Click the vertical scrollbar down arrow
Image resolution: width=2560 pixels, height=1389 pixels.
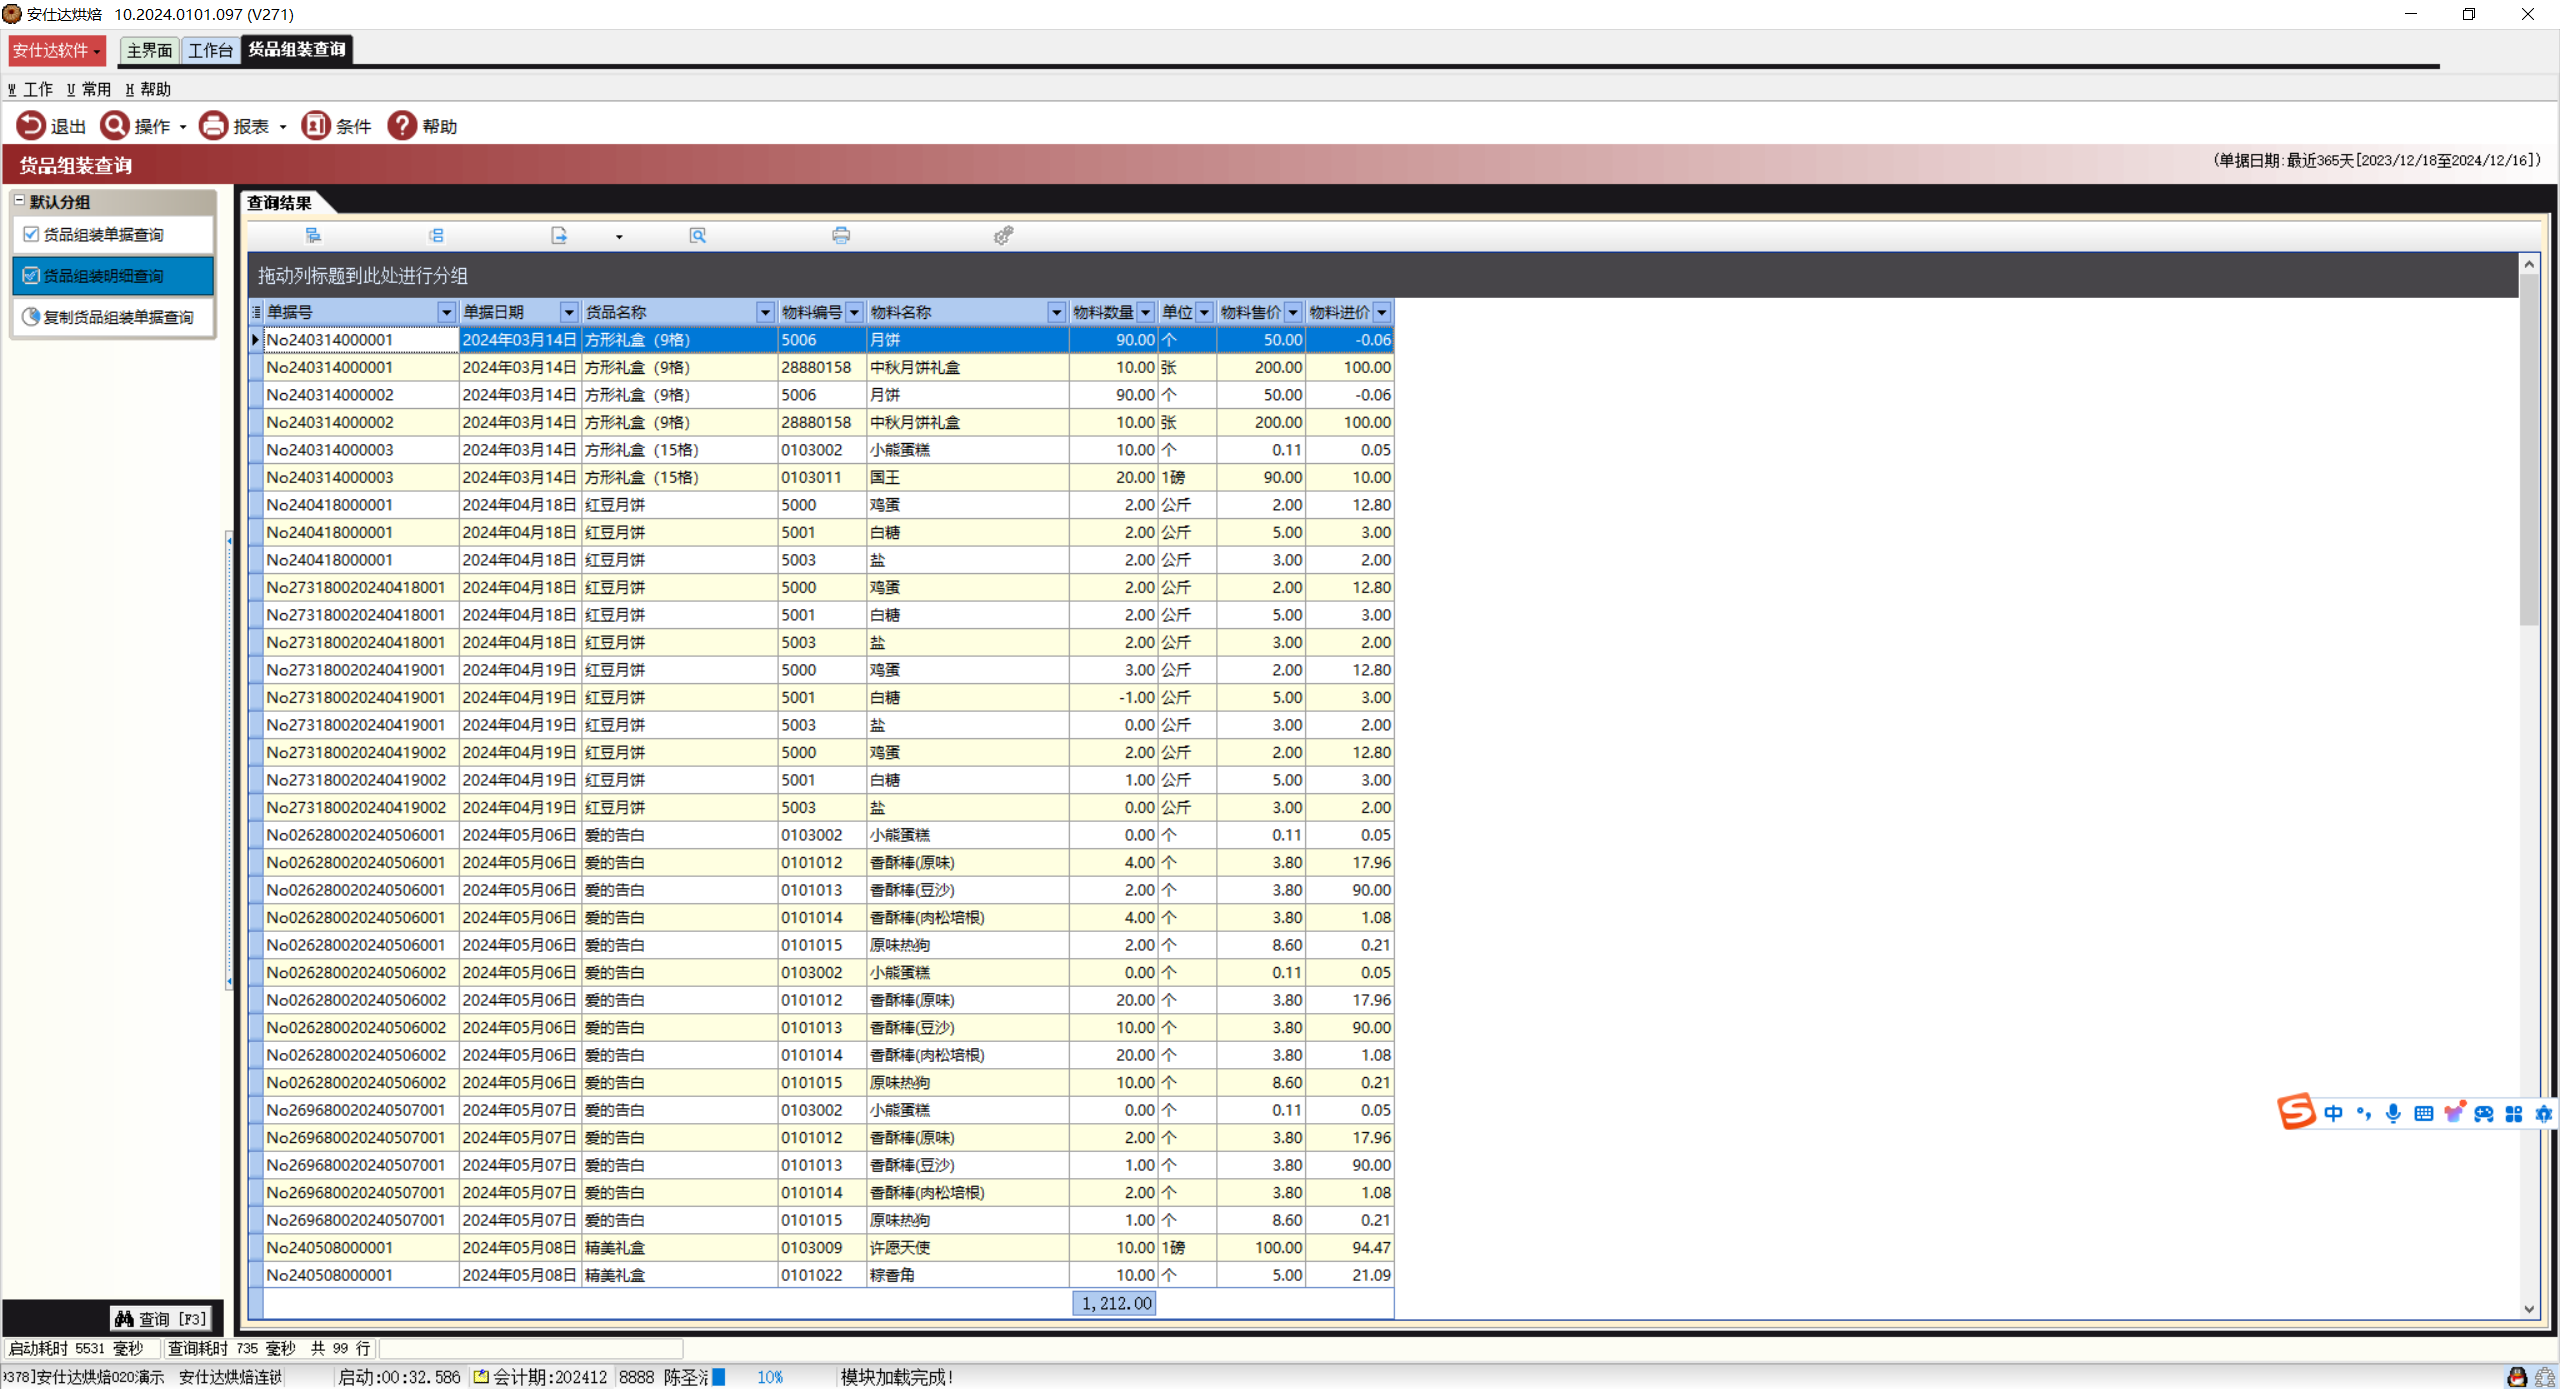(x=2528, y=1309)
